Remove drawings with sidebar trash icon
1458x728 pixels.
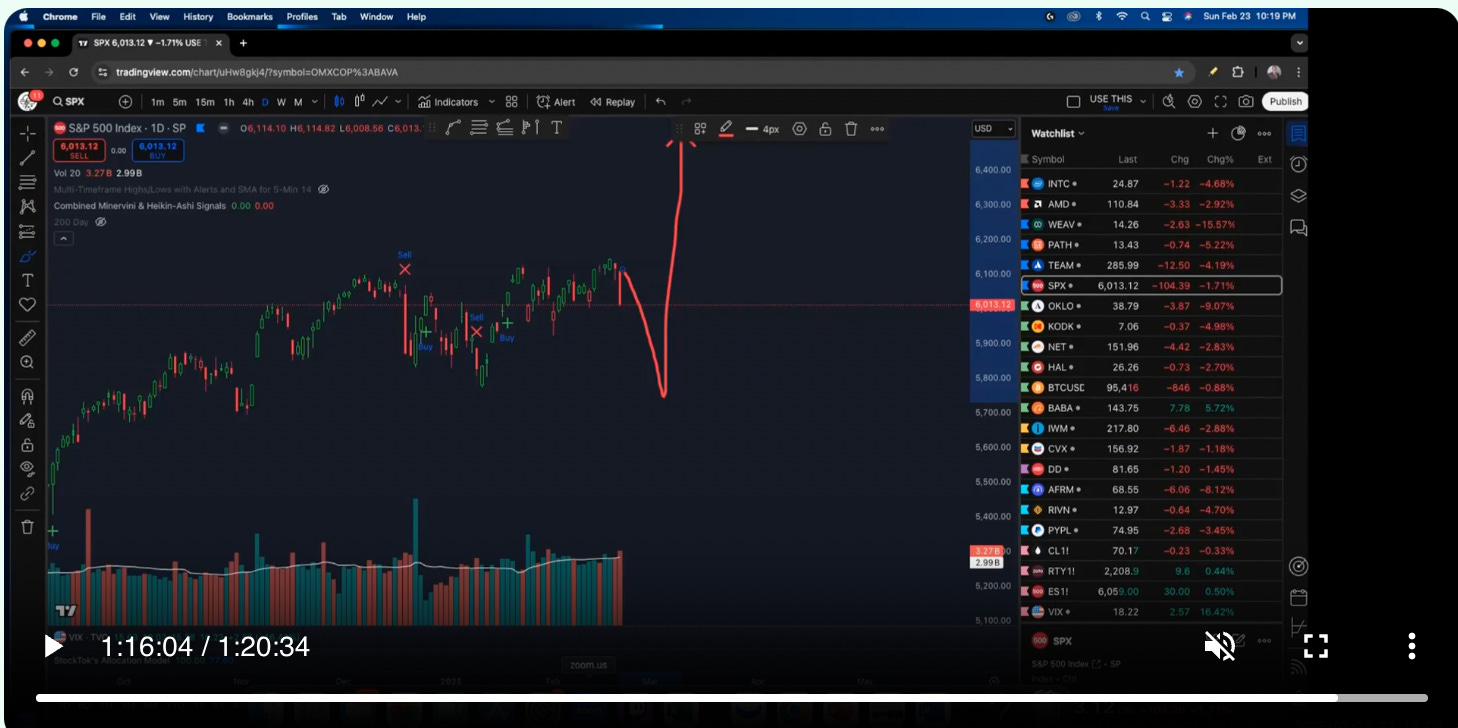click(27, 527)
